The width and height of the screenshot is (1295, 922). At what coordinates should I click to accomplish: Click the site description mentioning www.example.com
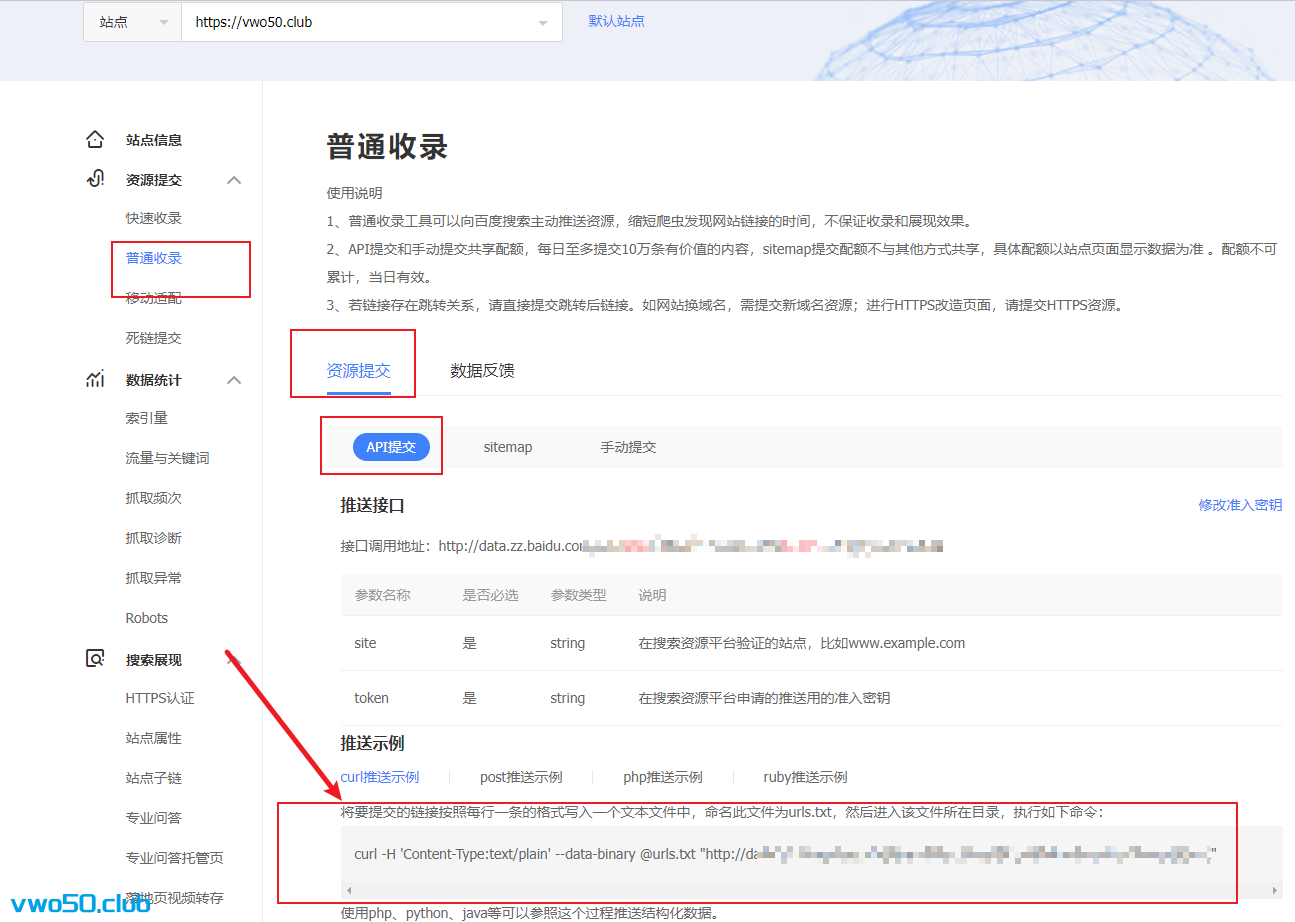coord(802,643)
